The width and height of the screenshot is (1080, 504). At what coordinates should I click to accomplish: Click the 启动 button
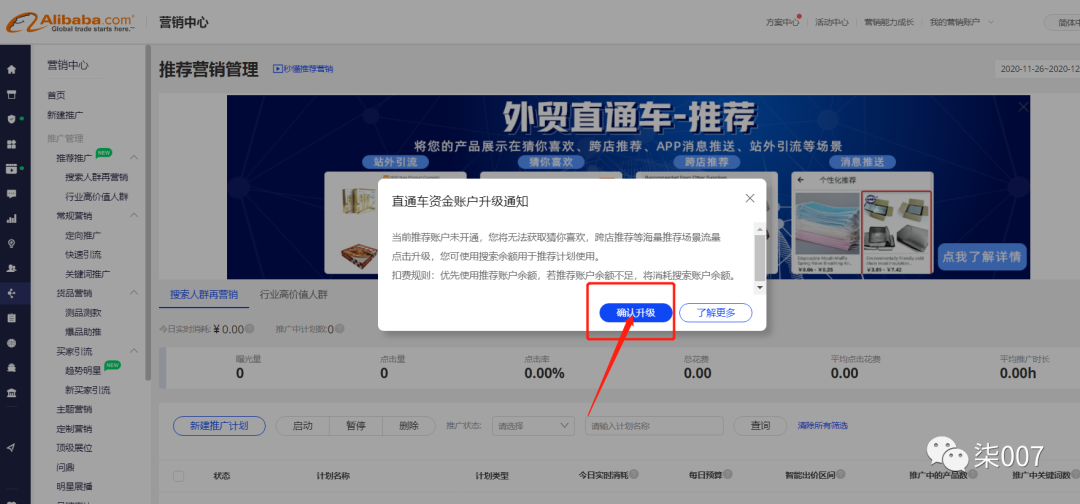coord(302,426)
